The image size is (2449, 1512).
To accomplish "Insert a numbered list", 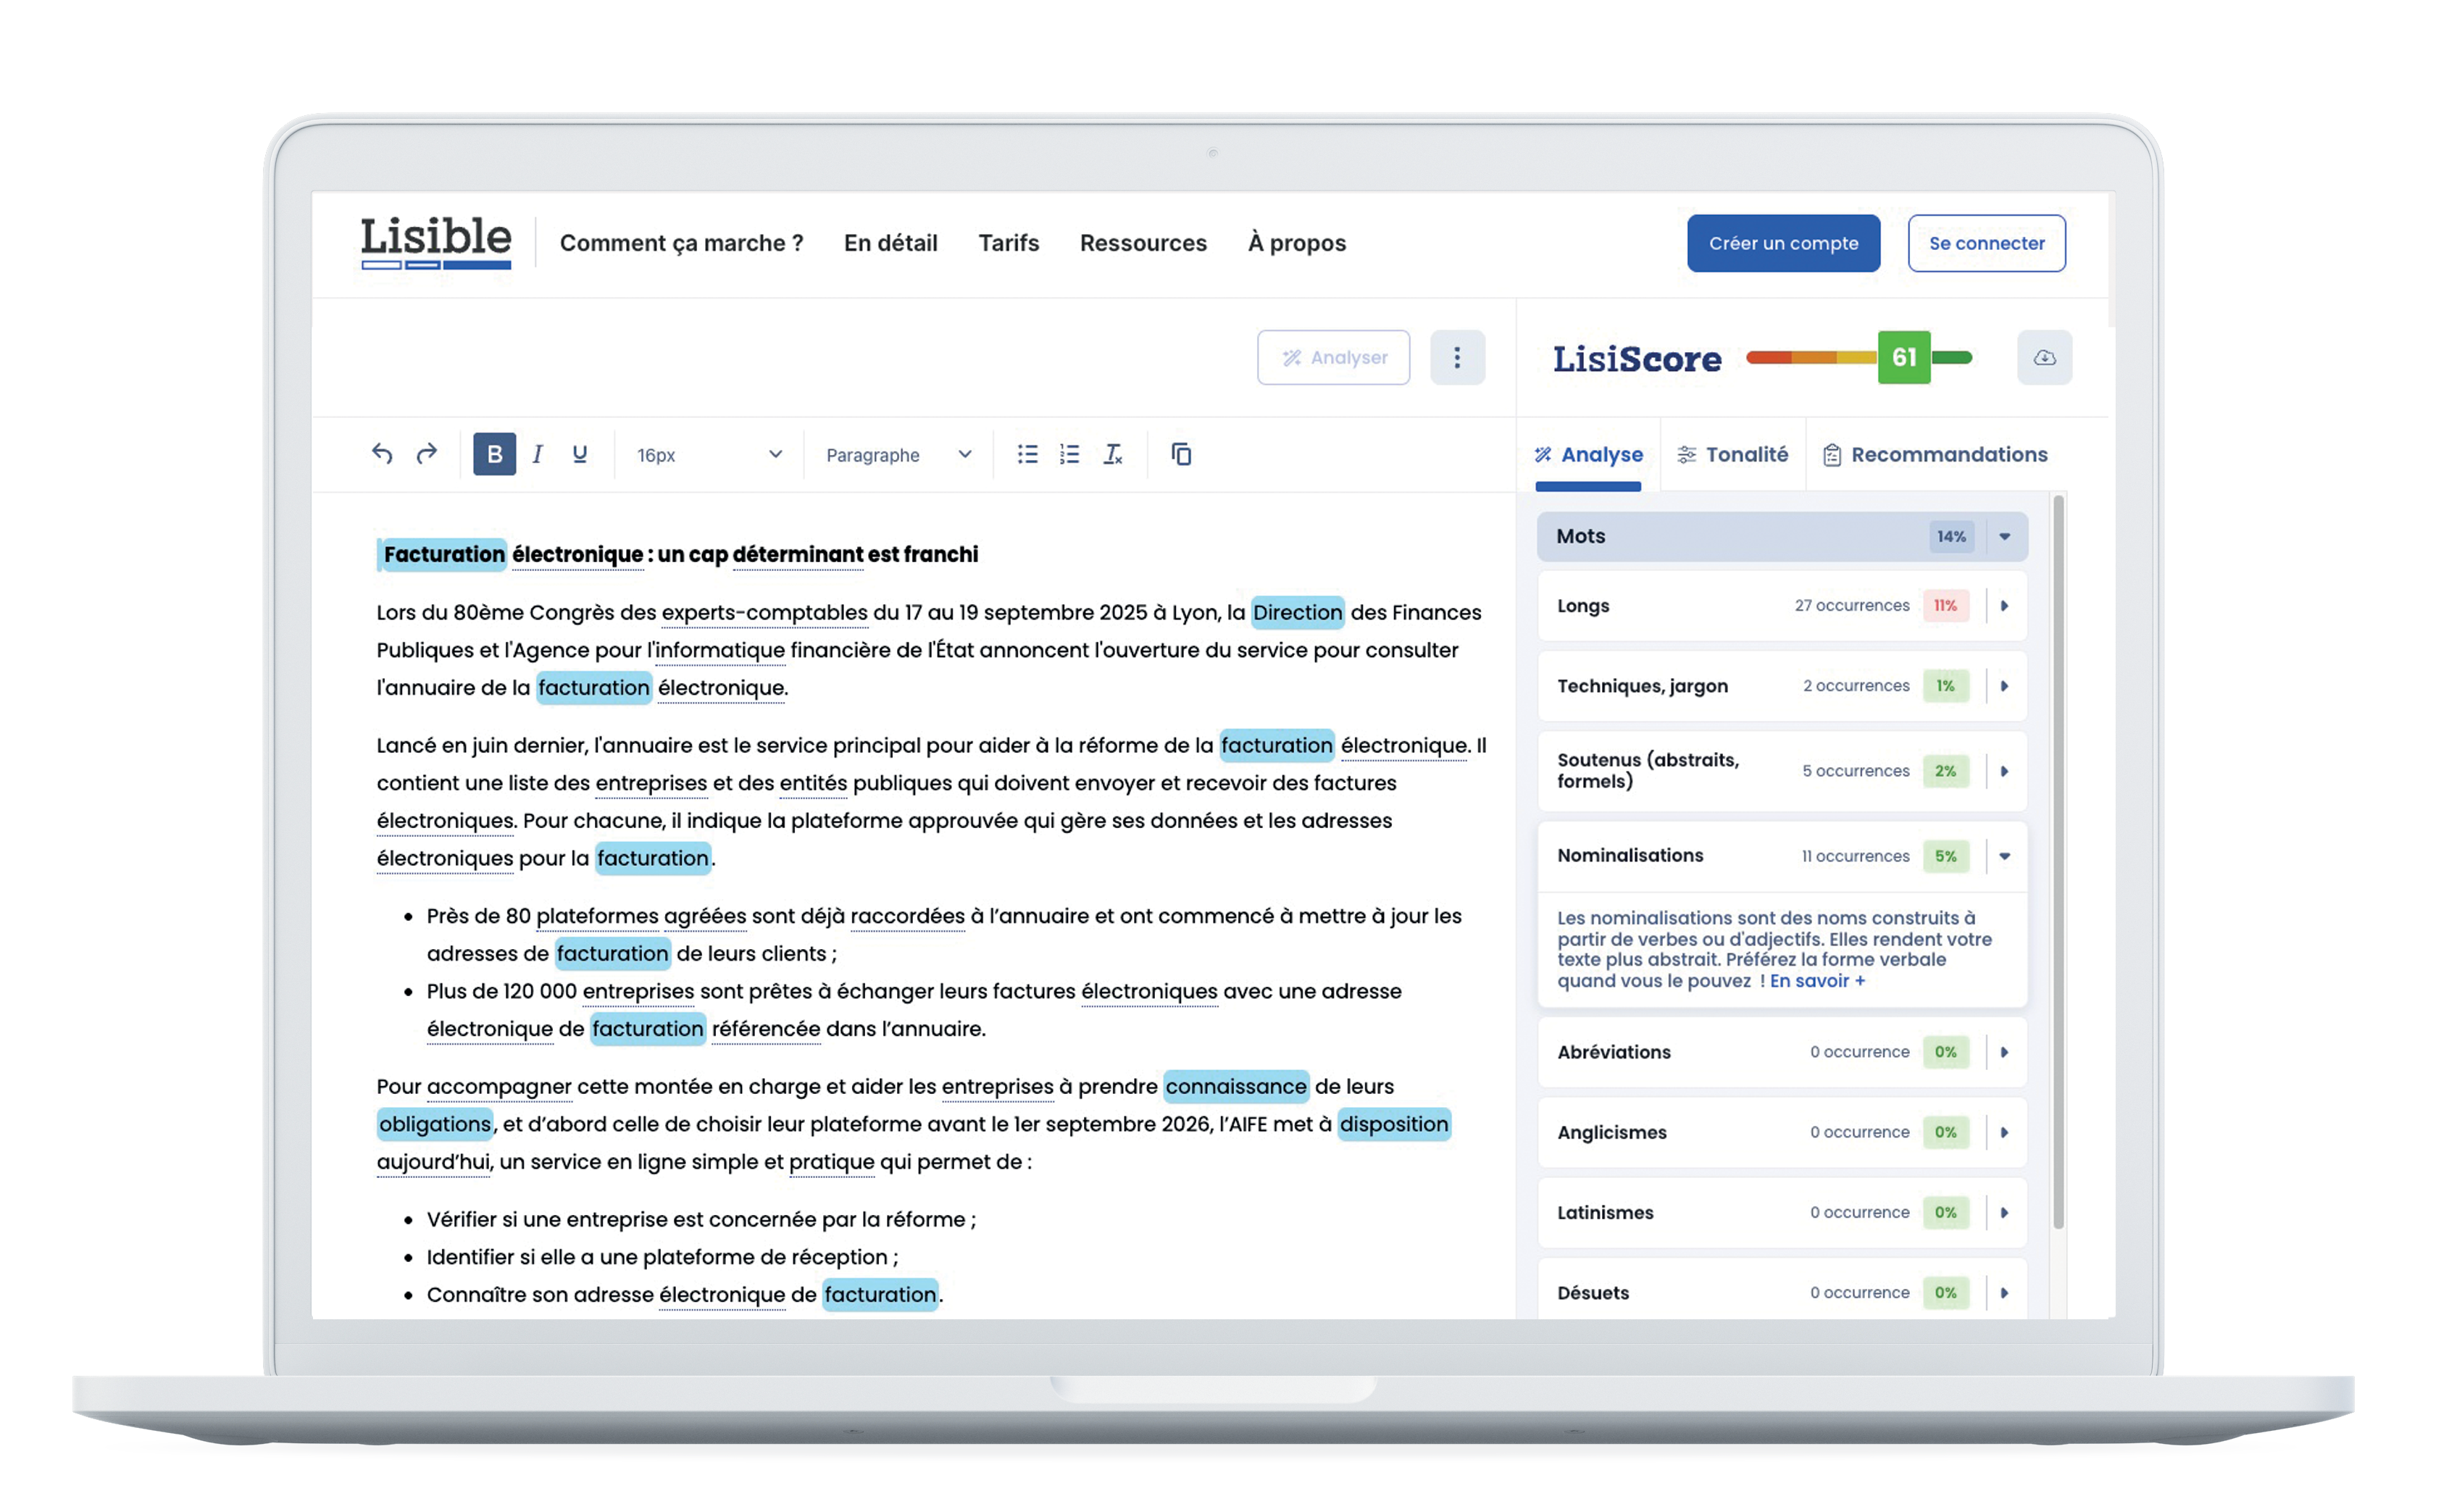I will [x=1069, y=455].
